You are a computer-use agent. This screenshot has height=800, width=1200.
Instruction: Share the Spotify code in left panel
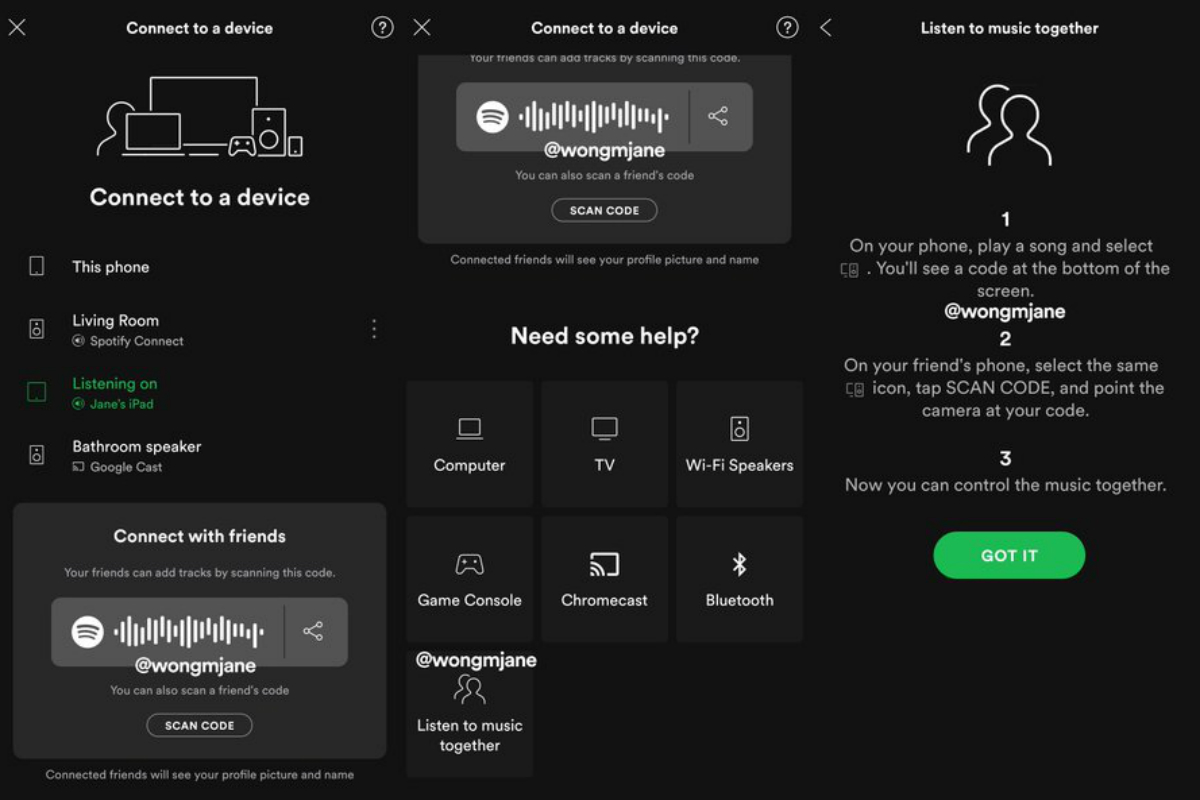pos(313,631)
